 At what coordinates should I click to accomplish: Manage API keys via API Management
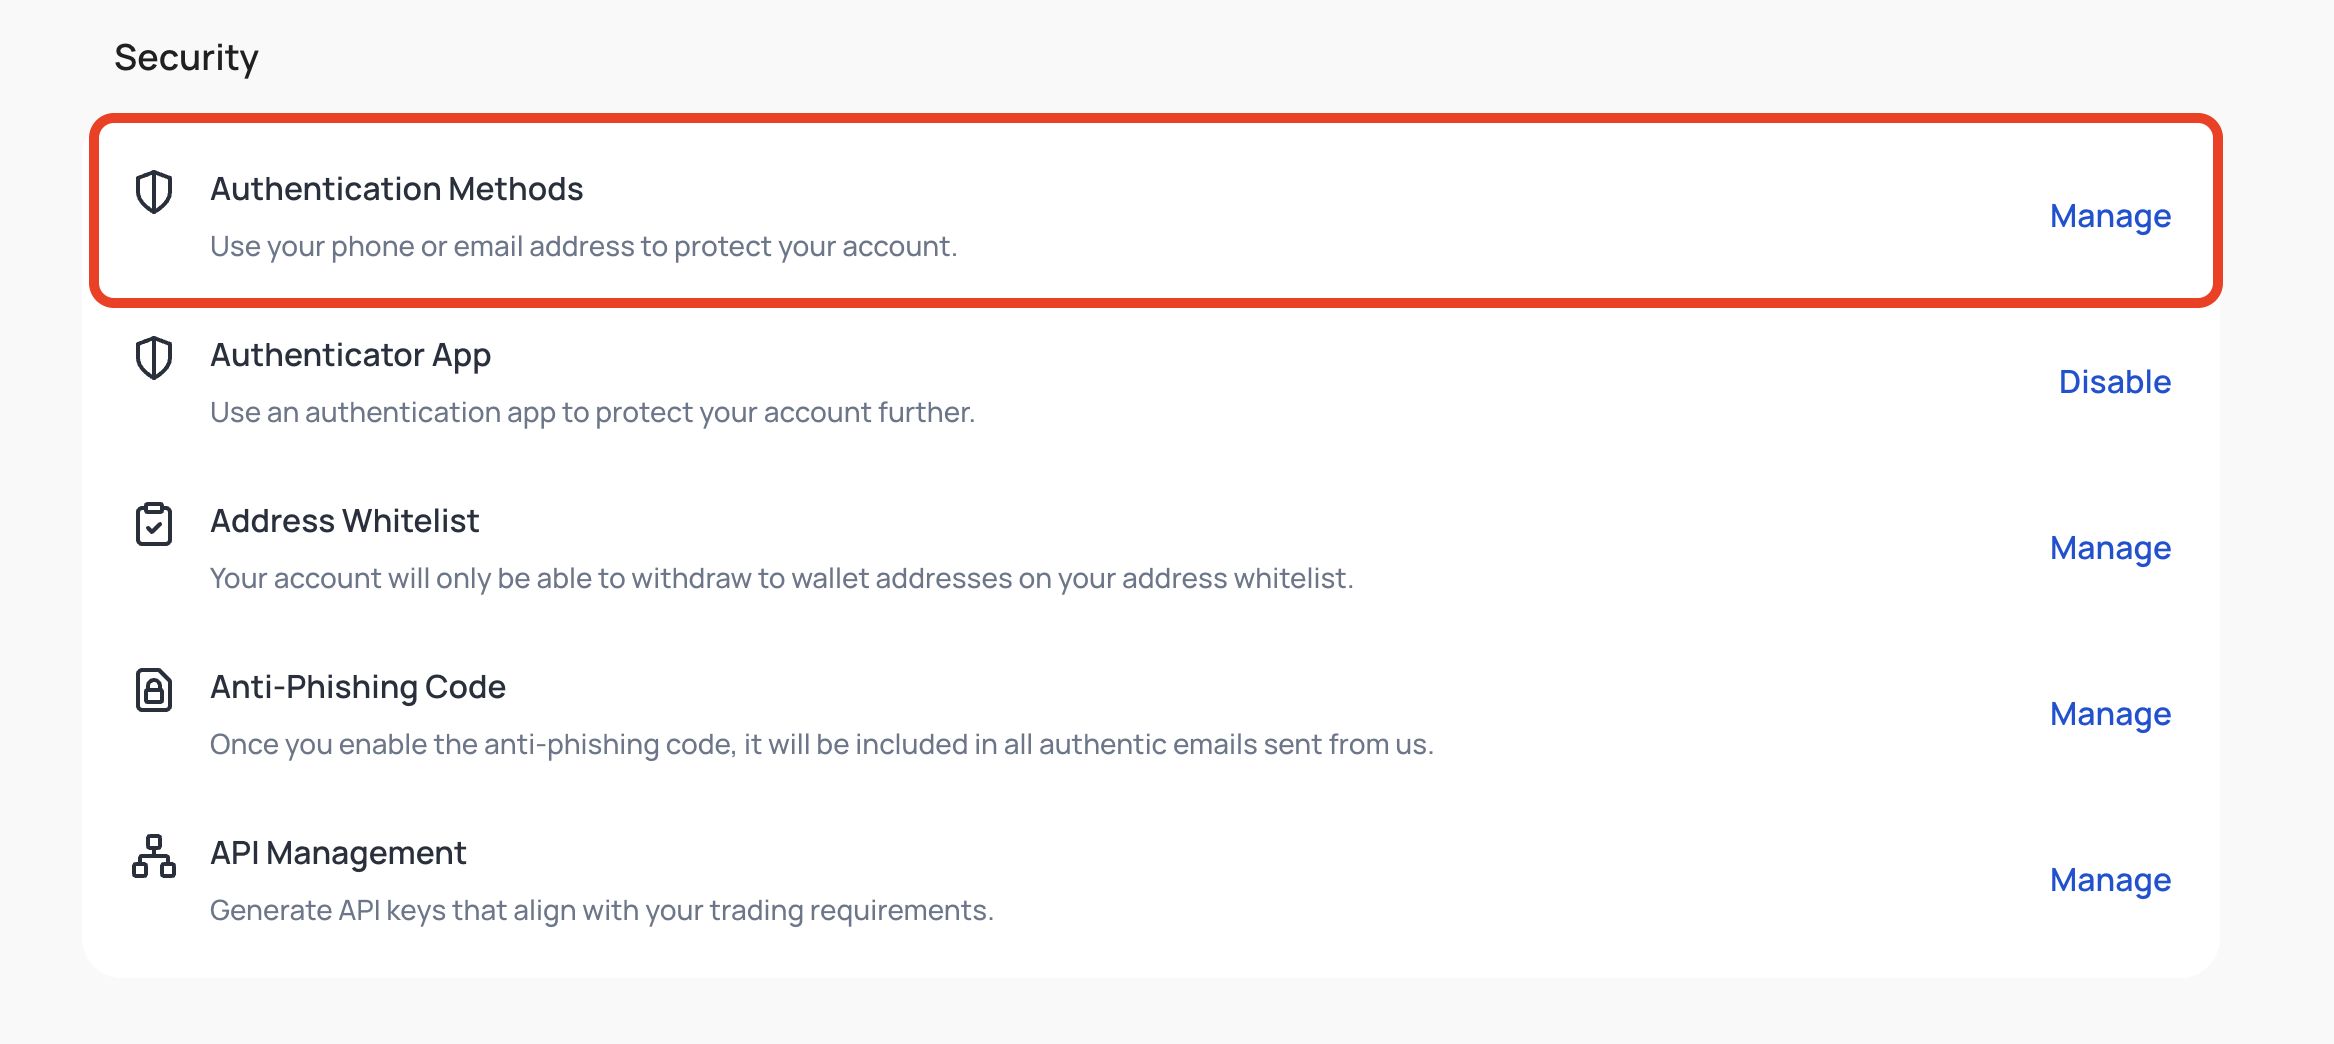(2110, 880)
